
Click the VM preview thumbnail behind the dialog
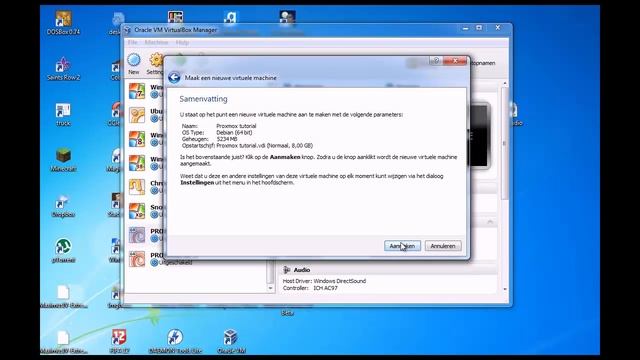click(479, 136)
